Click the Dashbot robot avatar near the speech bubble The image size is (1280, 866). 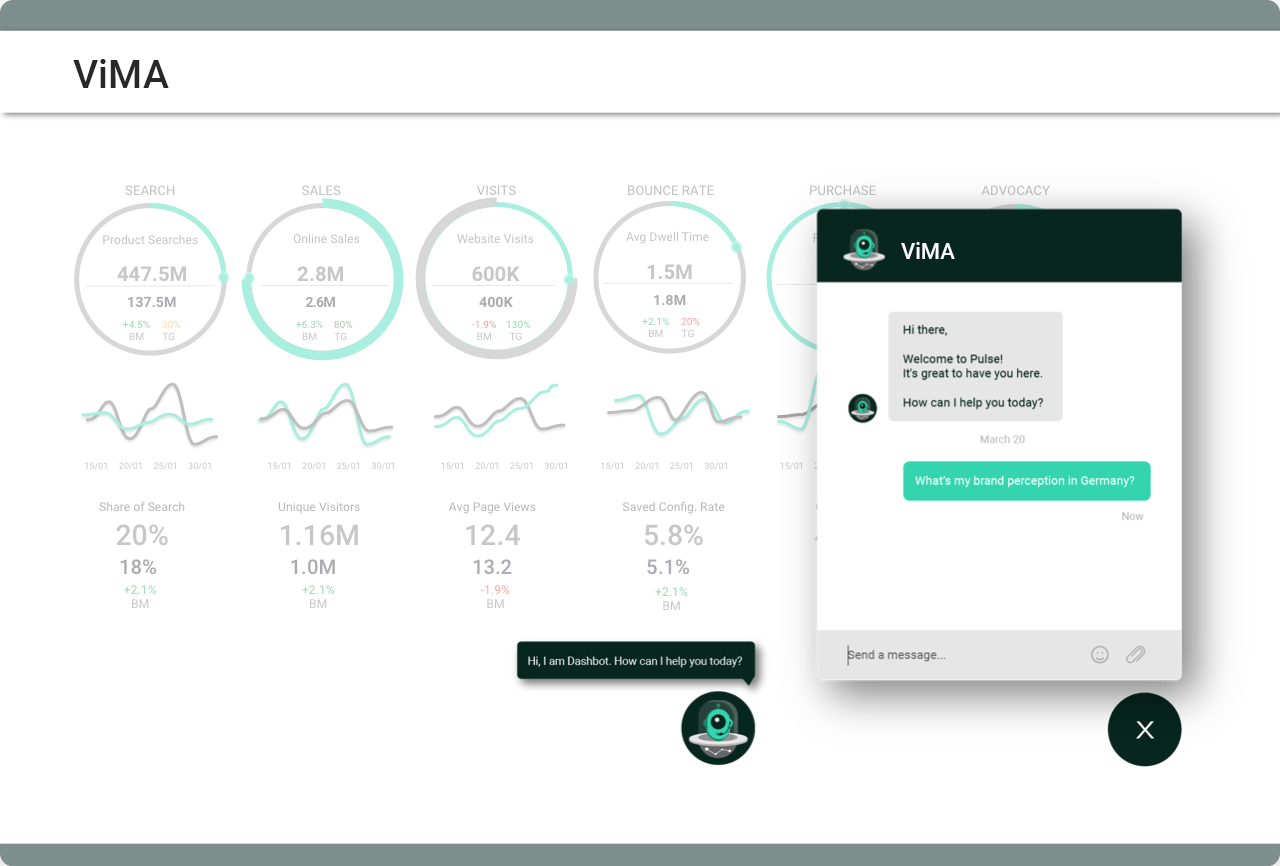tap(717, 727)
